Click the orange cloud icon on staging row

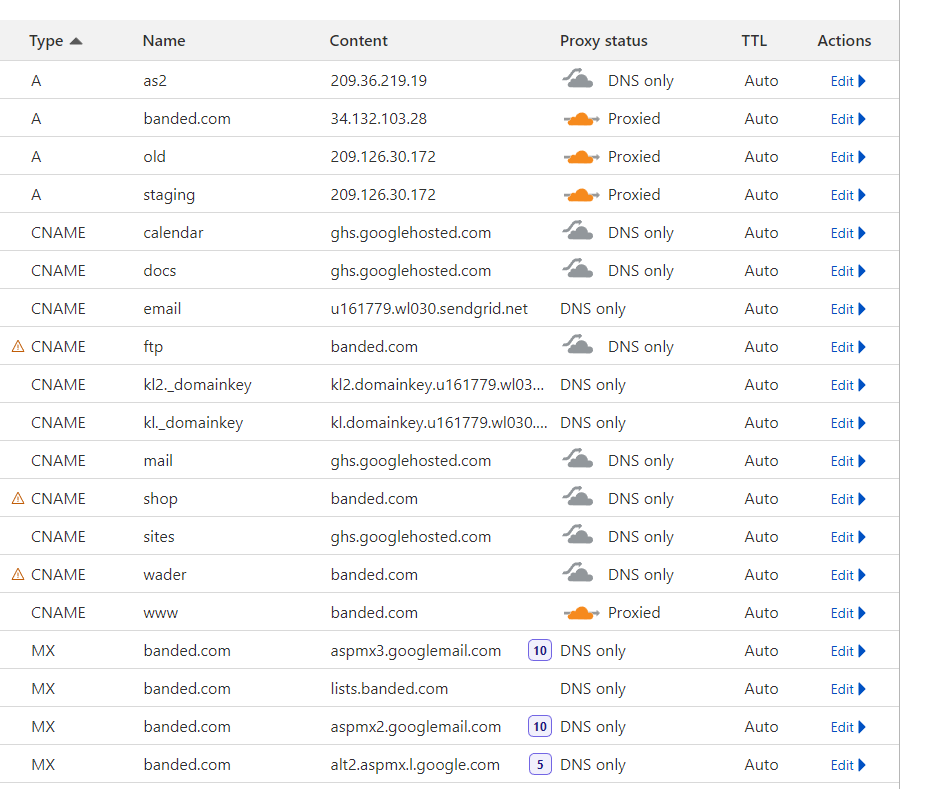click(581, 195)
